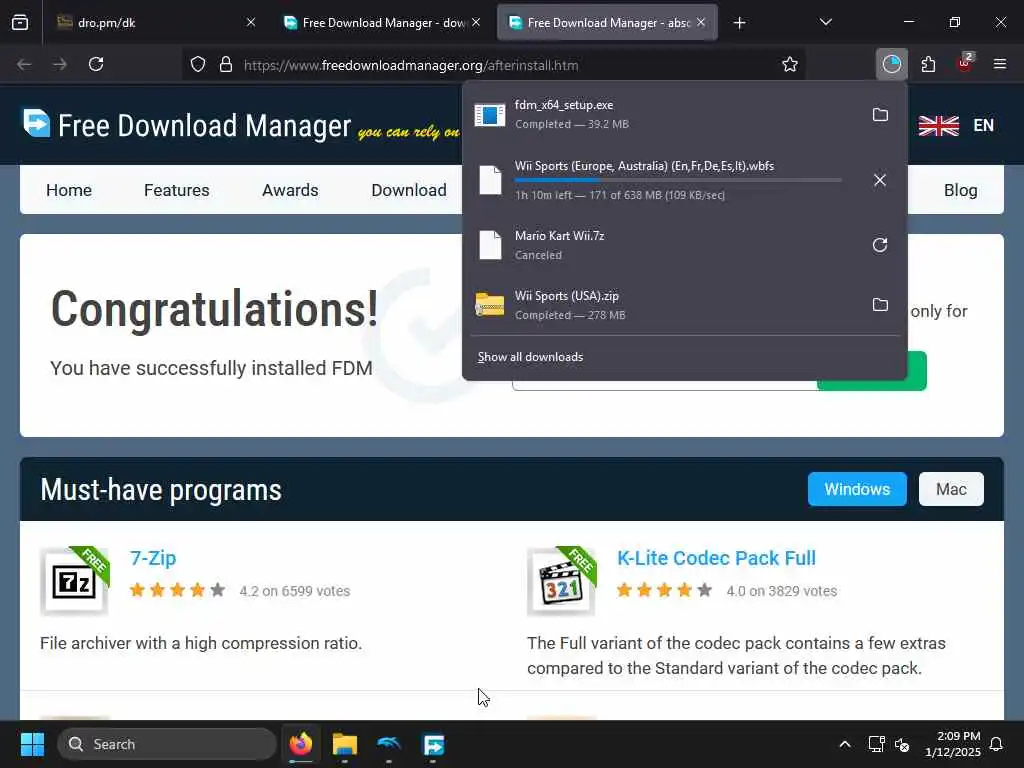Go back to the previous page

tap(24, 64)
